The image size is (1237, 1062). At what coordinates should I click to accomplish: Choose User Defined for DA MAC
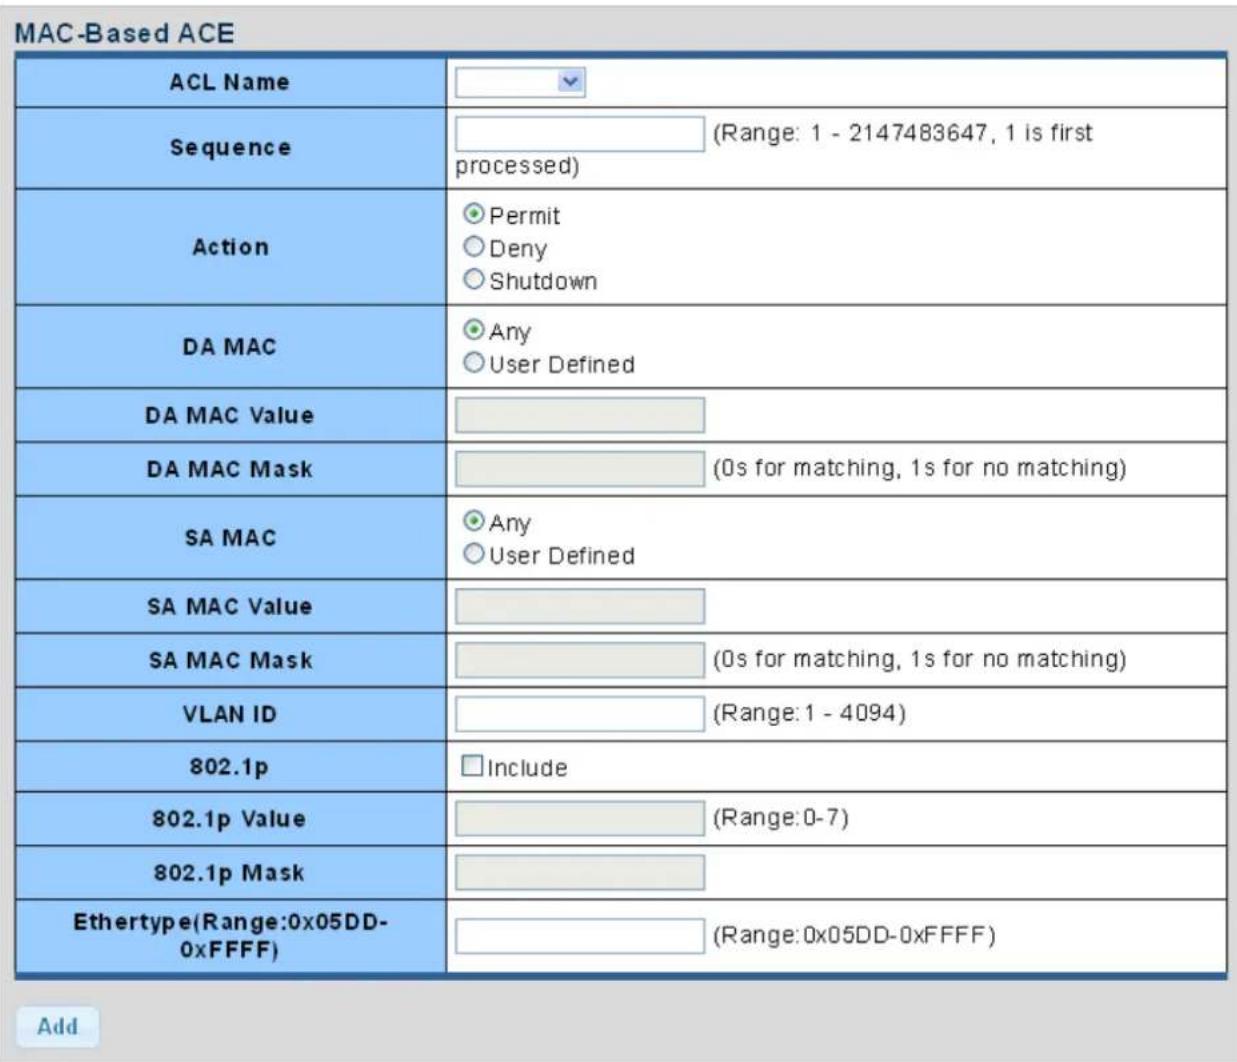coord(474,363)
